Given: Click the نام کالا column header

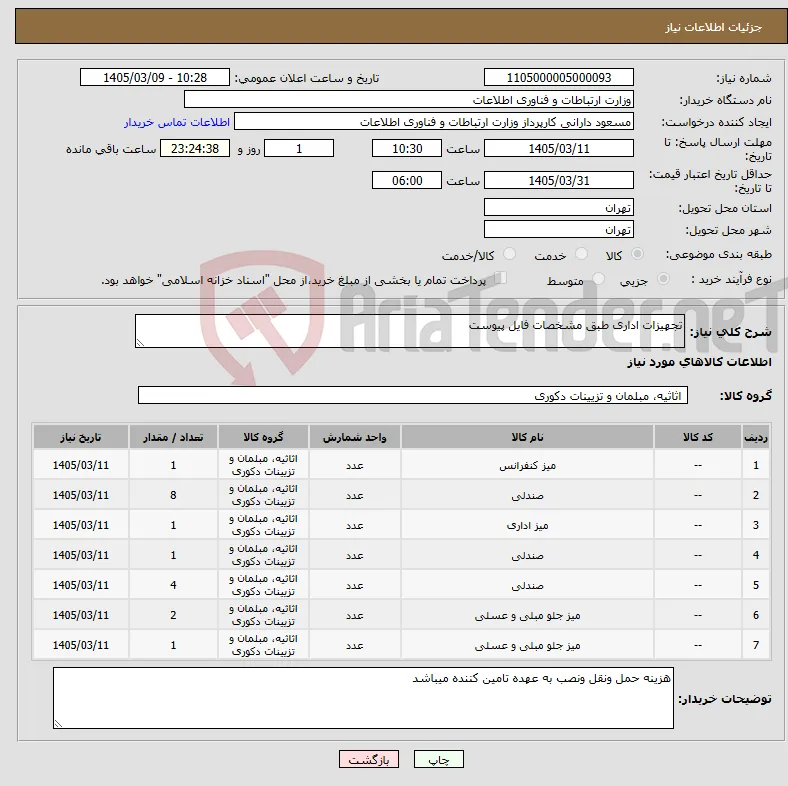Looking at the screenshot, I should tap(527, 437).
